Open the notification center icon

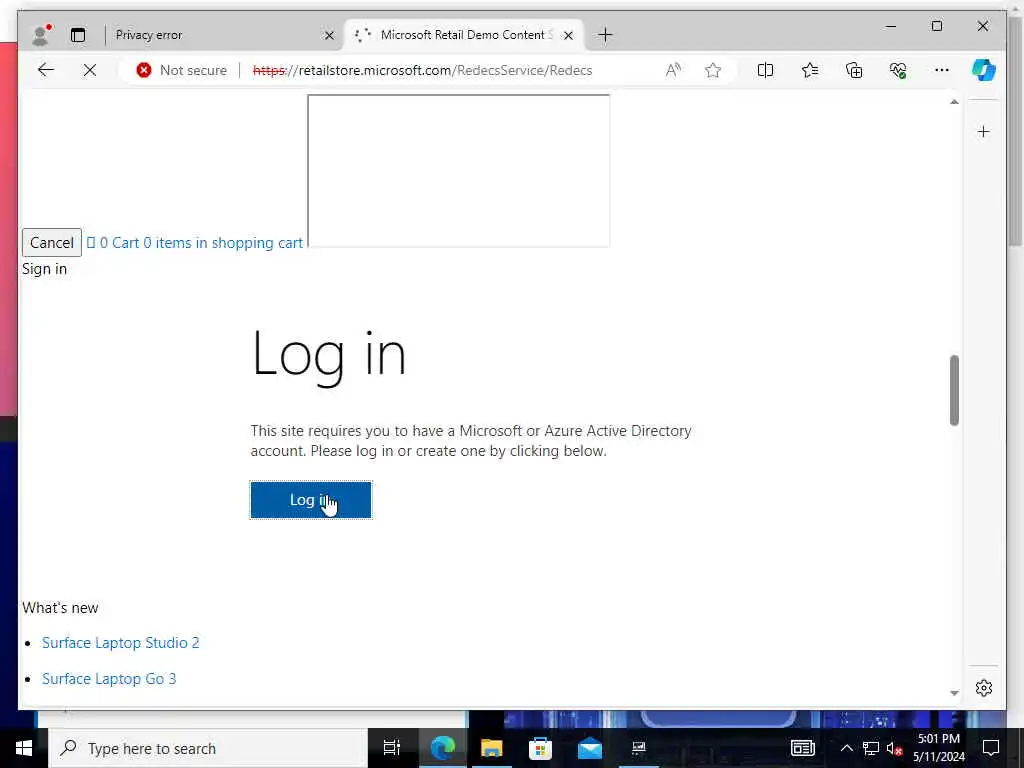pyautogui.click(x=991, y=748)
